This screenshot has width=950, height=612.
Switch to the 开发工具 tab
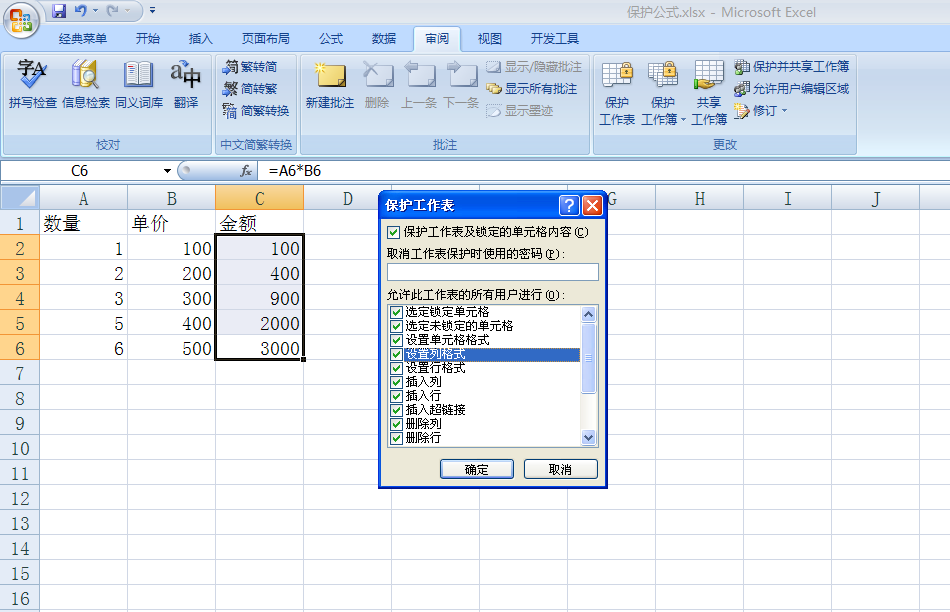[555, 39]
